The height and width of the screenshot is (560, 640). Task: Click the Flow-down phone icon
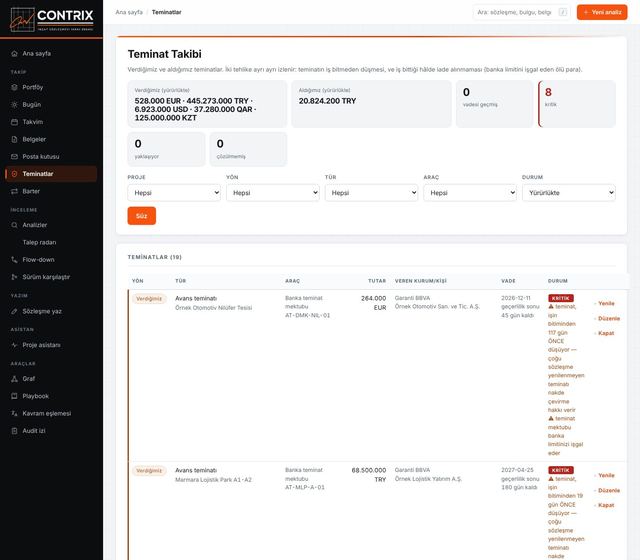coord(14,260)
